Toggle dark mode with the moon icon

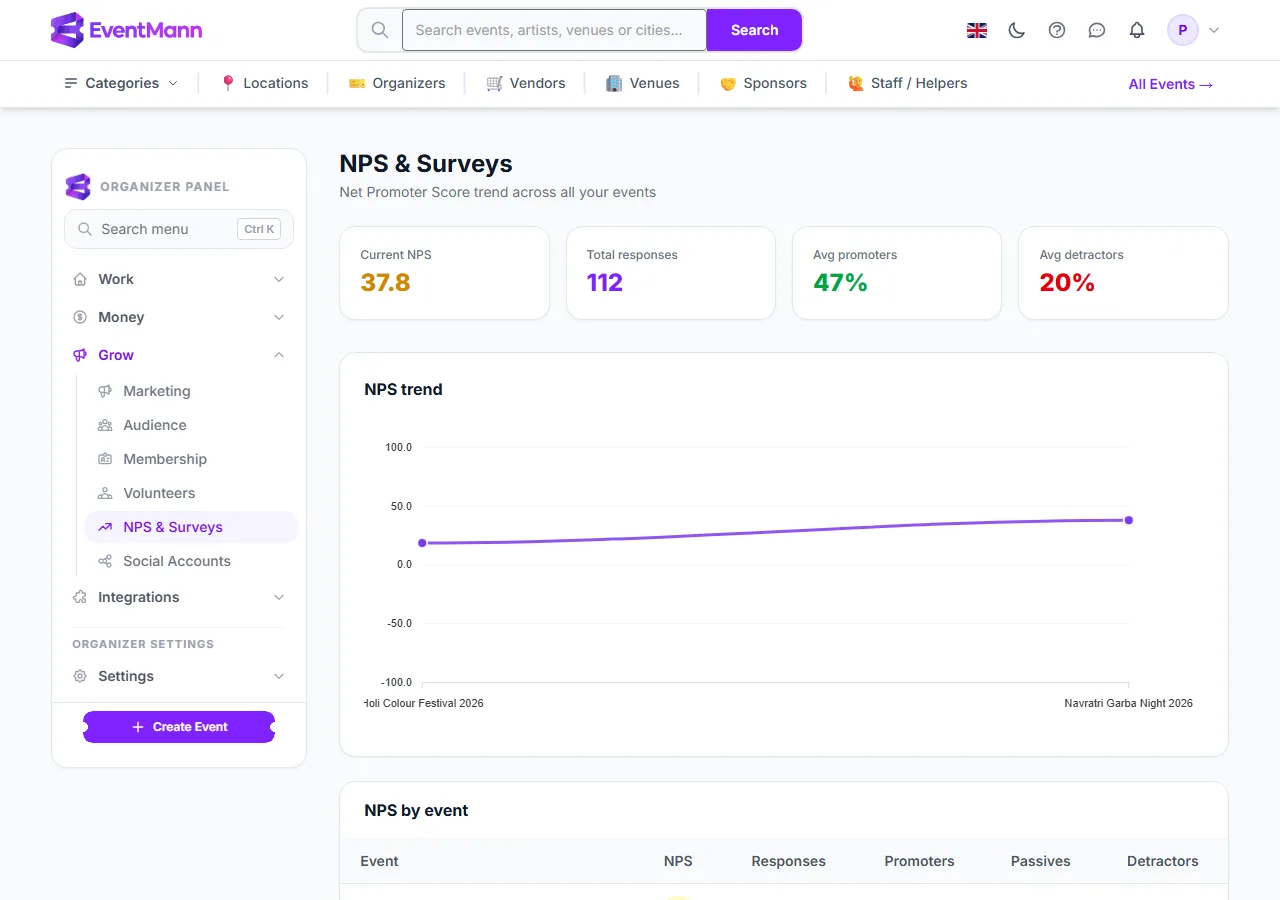(x=1017, y=30)
